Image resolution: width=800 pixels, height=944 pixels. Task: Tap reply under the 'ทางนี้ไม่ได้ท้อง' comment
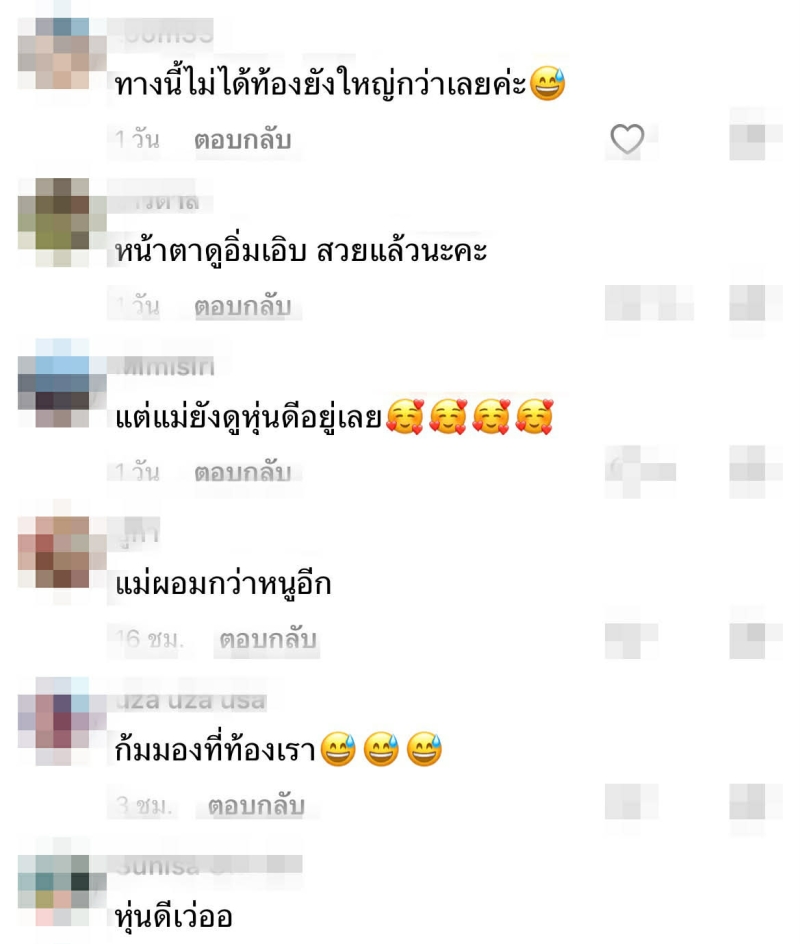point(243,140)
